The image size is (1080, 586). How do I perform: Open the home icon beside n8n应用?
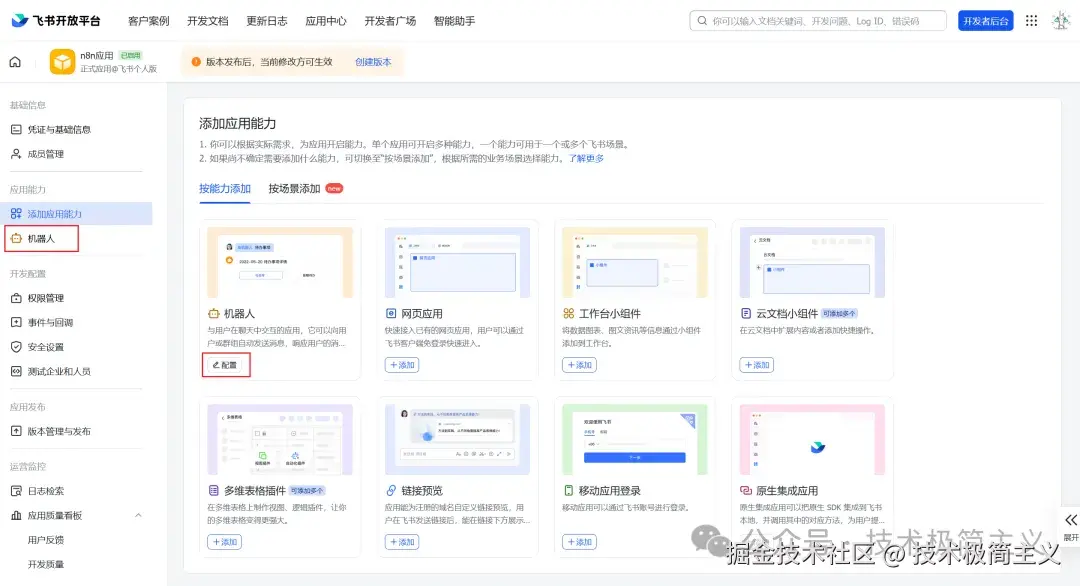(x=15, y=62)
